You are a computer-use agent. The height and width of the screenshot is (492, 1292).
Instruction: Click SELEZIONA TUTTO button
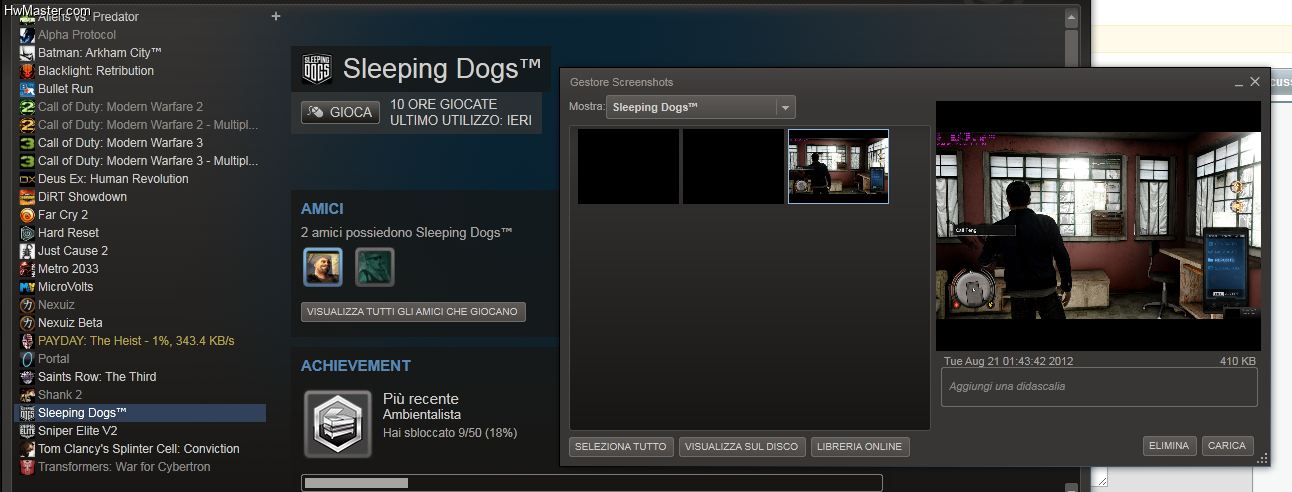(621, 447)
